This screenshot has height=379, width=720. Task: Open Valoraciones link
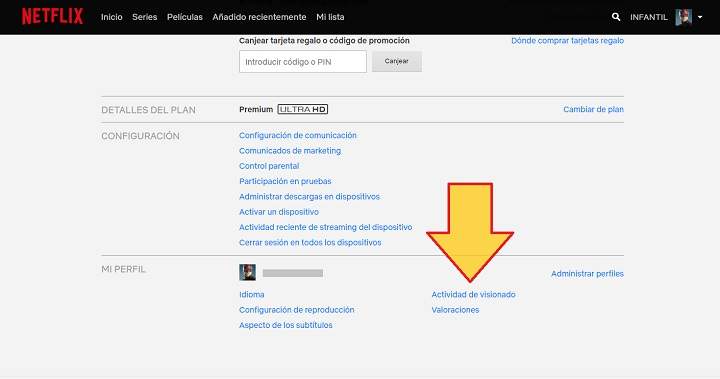(455, 310)
